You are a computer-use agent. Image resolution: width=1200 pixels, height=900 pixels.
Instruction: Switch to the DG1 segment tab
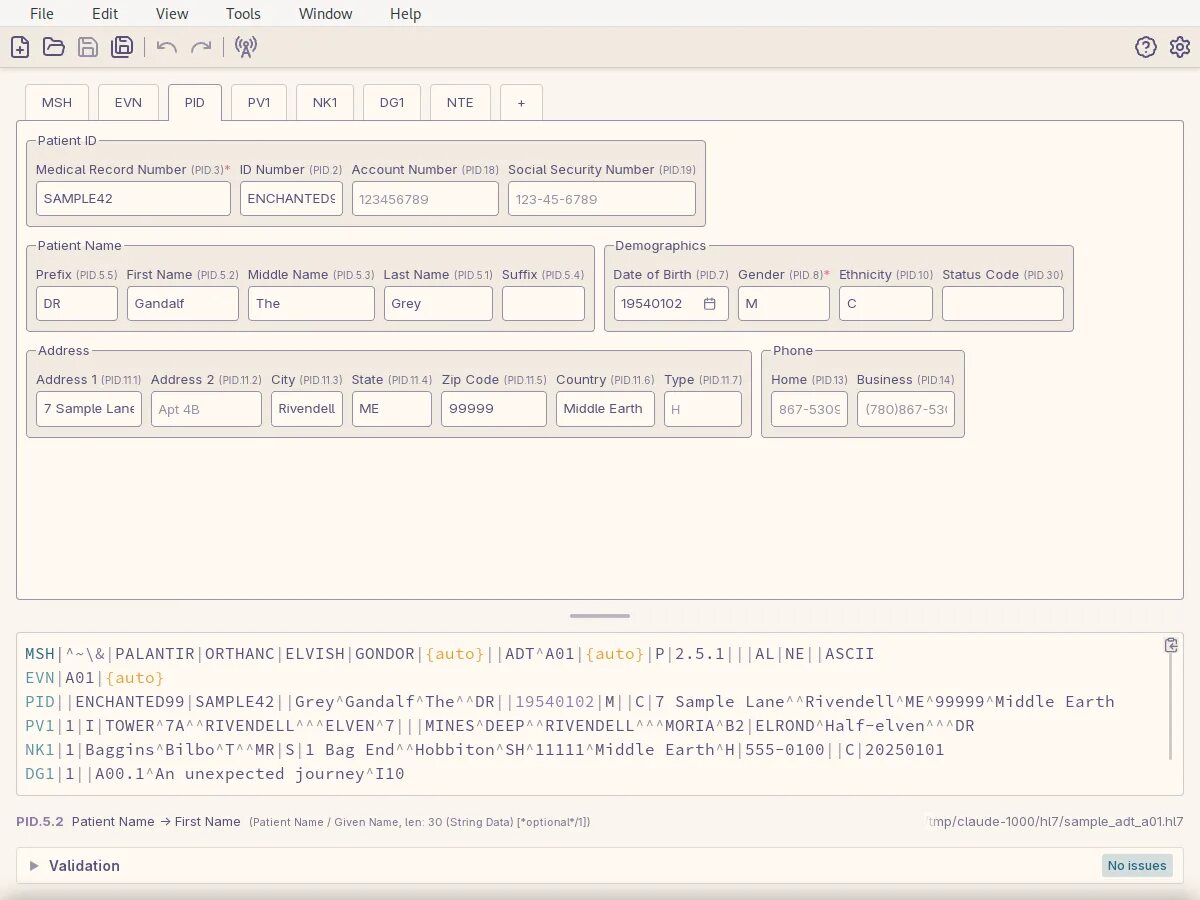(x=392, y=103)
